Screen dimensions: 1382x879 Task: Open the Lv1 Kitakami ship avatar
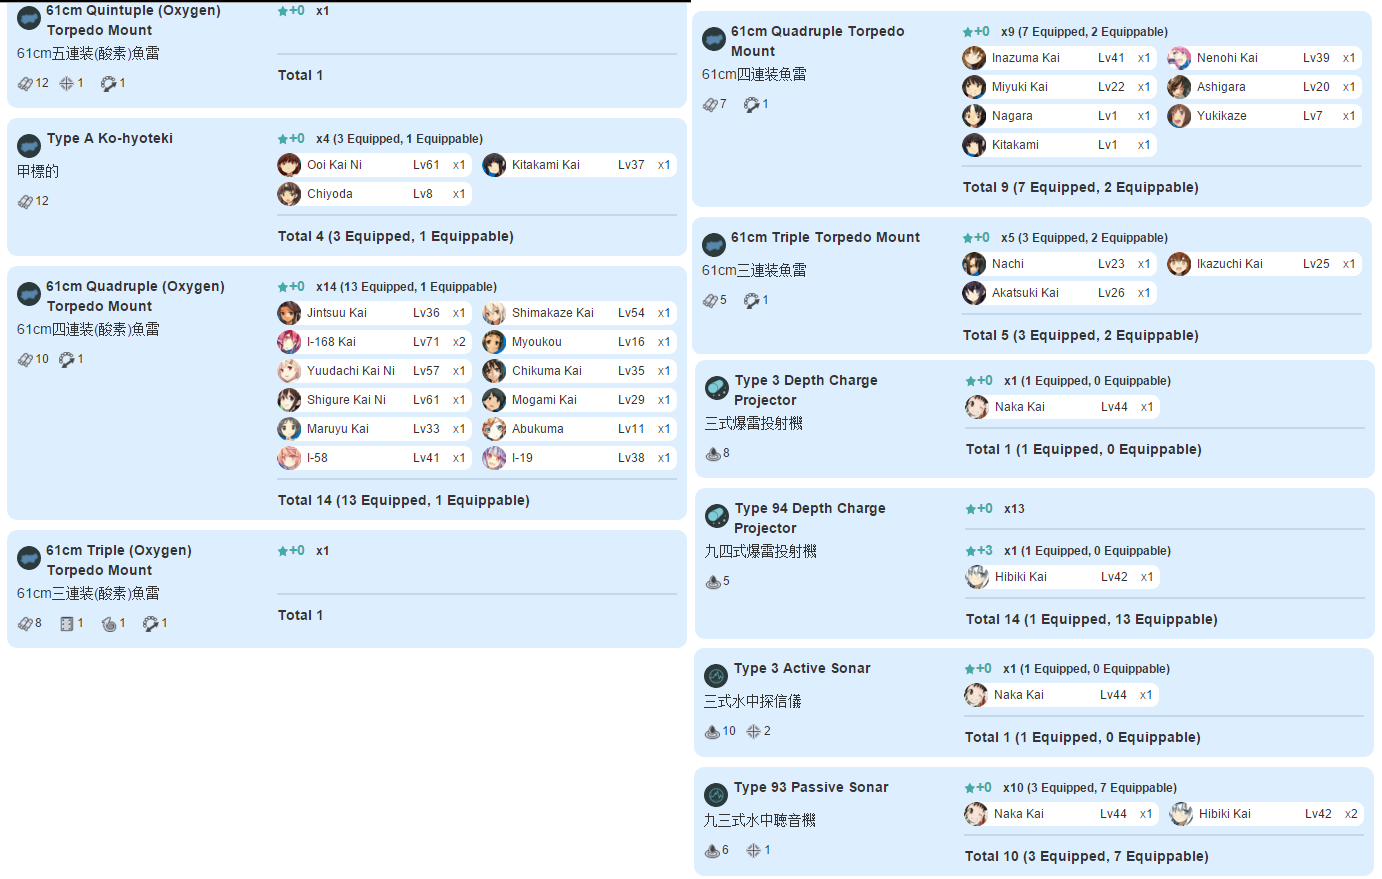click(x=974, y=145)
